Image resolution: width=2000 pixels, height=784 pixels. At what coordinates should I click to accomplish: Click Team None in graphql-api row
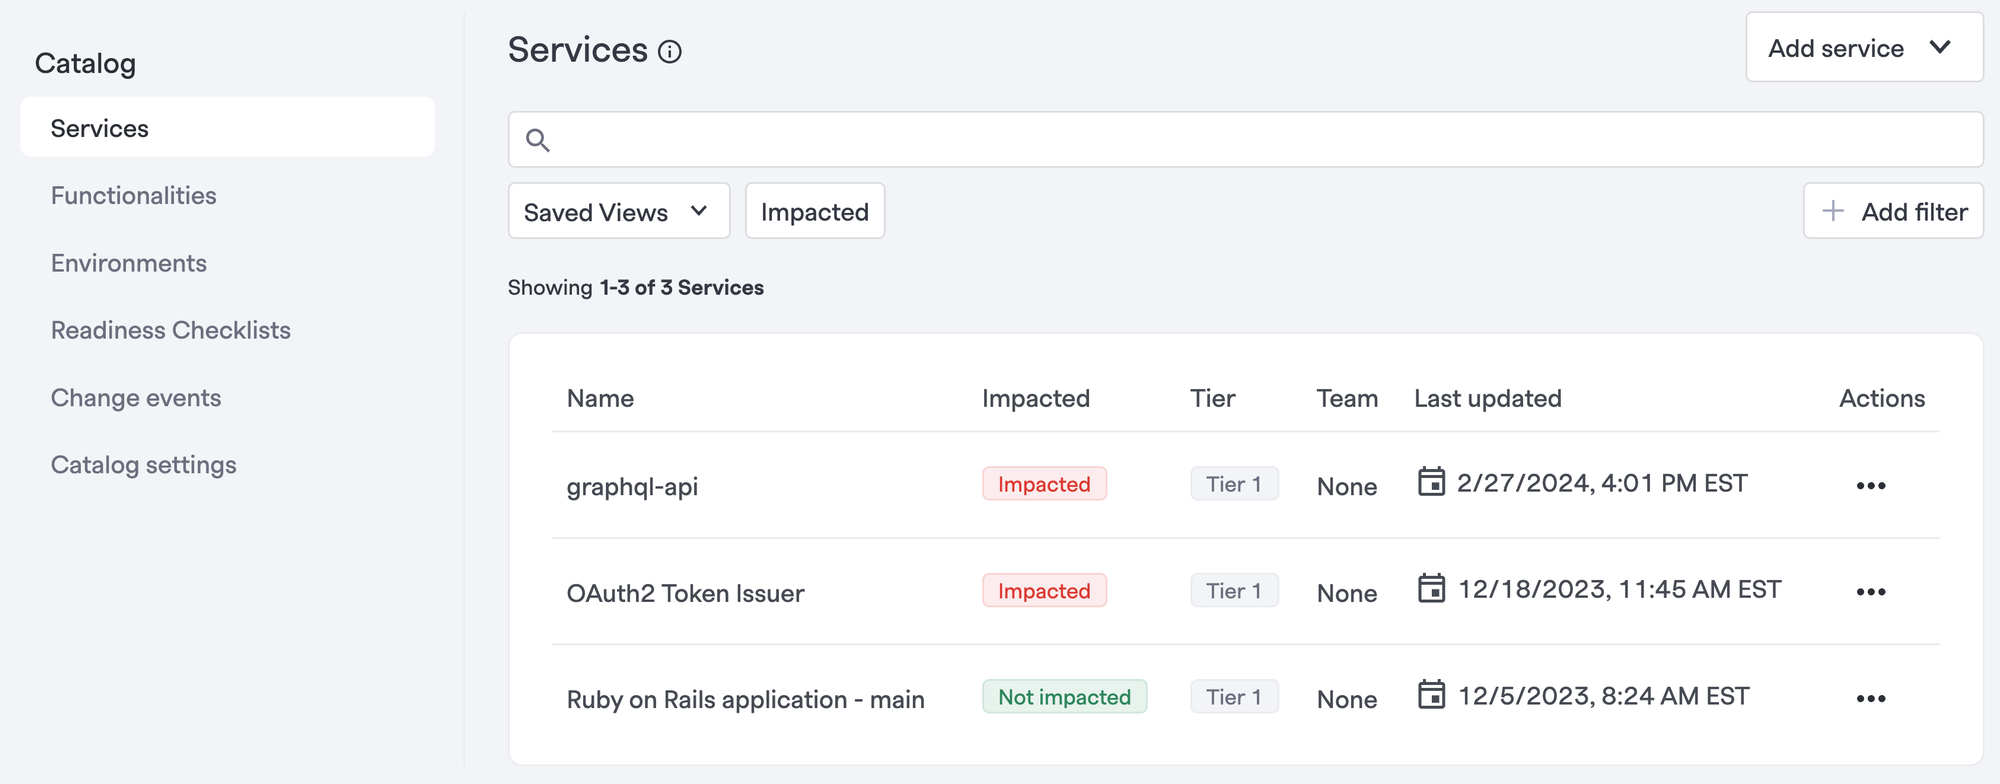pyautogui.click(x=1347, y=487)
